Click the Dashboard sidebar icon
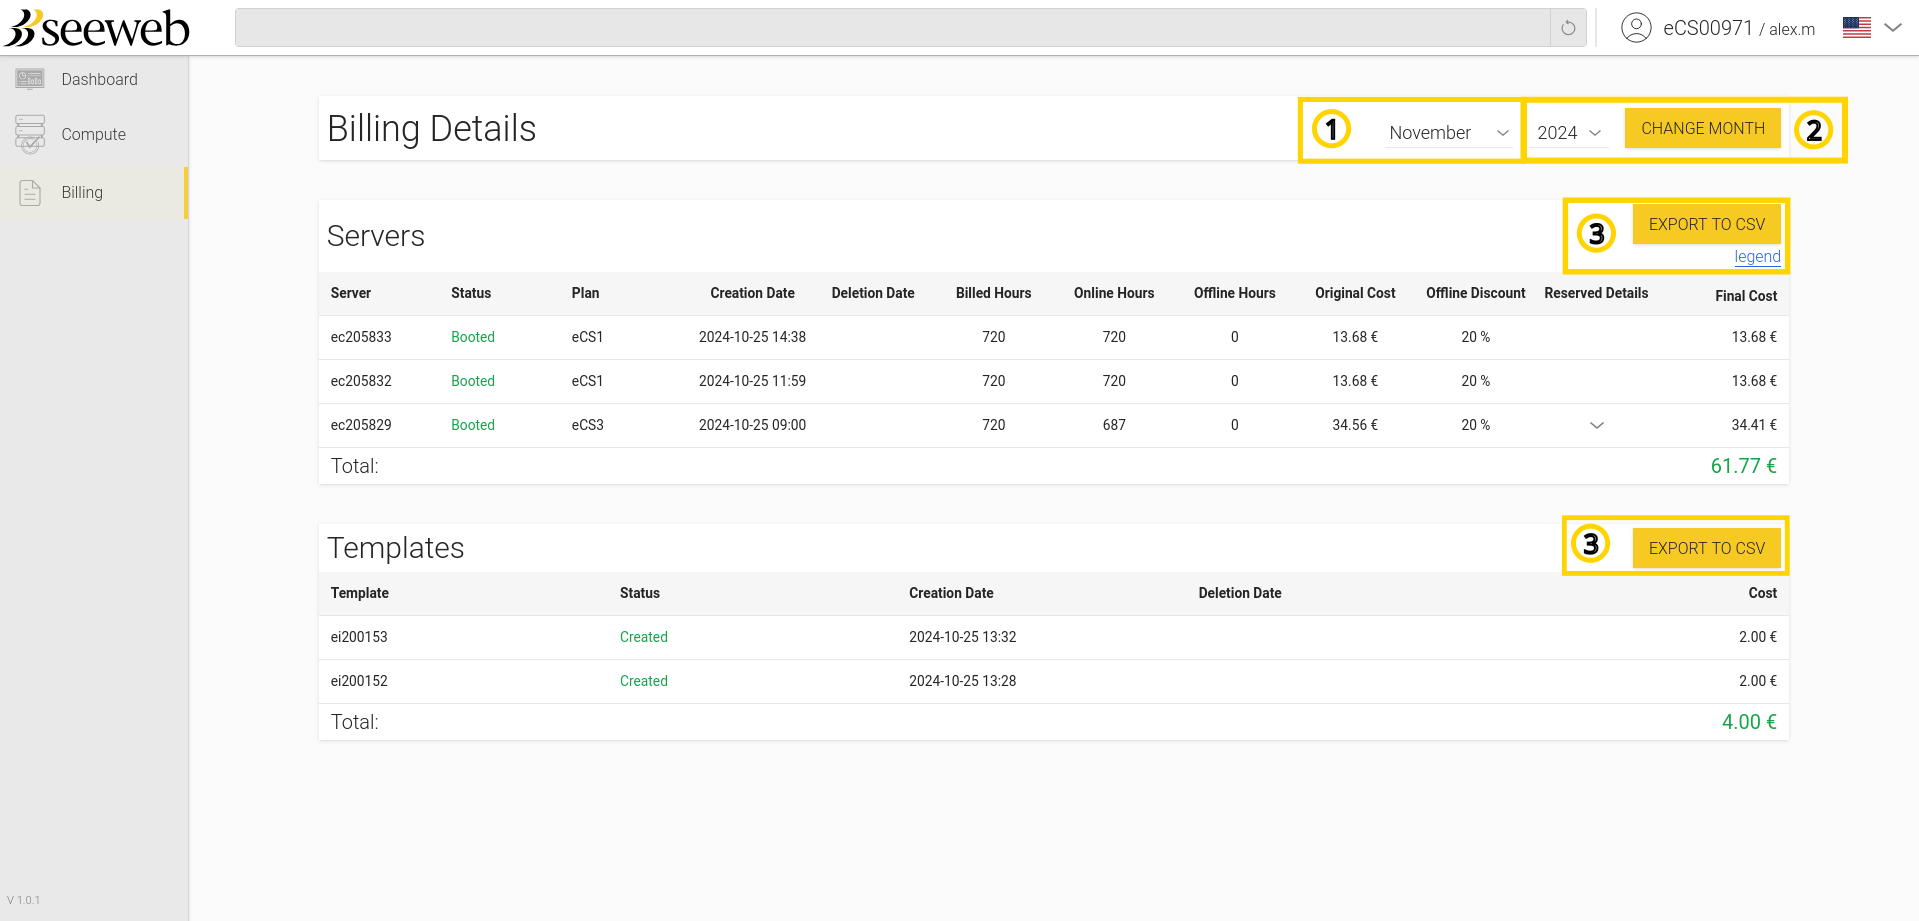 click(x=30, y=79)
